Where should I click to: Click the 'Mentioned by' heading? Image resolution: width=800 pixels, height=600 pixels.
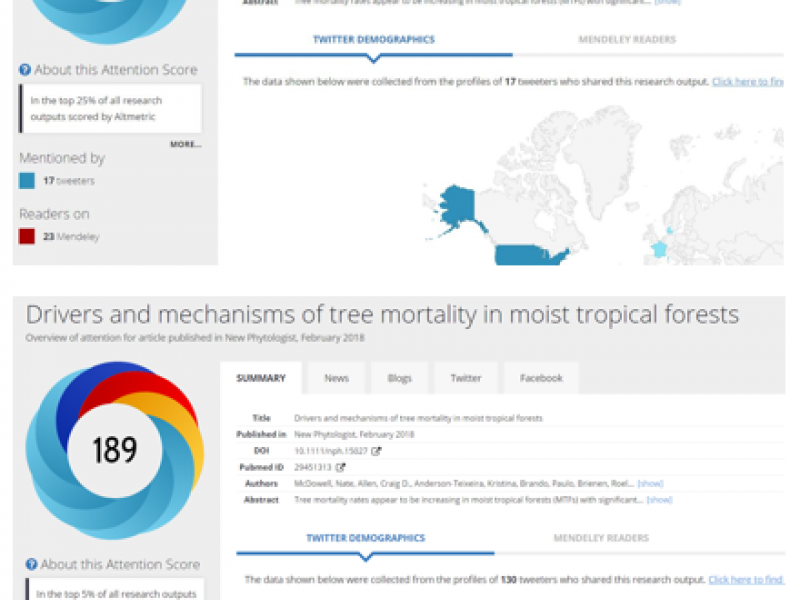pos(62,159)
